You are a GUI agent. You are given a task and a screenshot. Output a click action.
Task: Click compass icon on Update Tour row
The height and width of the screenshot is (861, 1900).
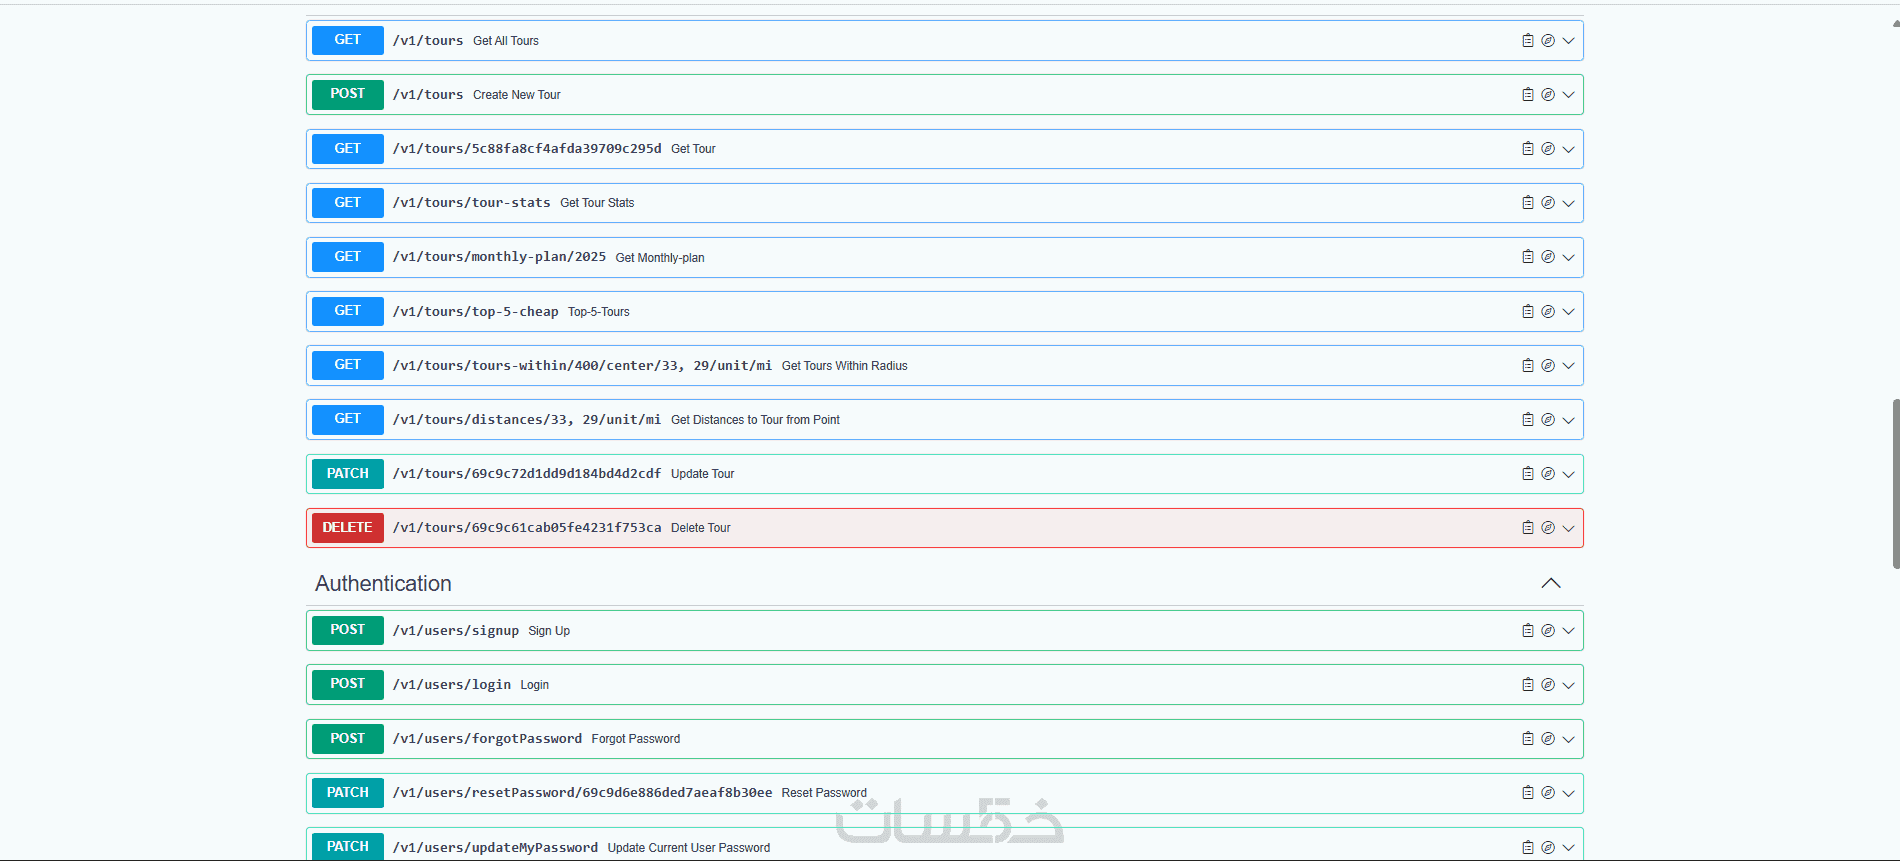pyautogui.click(x=1548, y=474)
